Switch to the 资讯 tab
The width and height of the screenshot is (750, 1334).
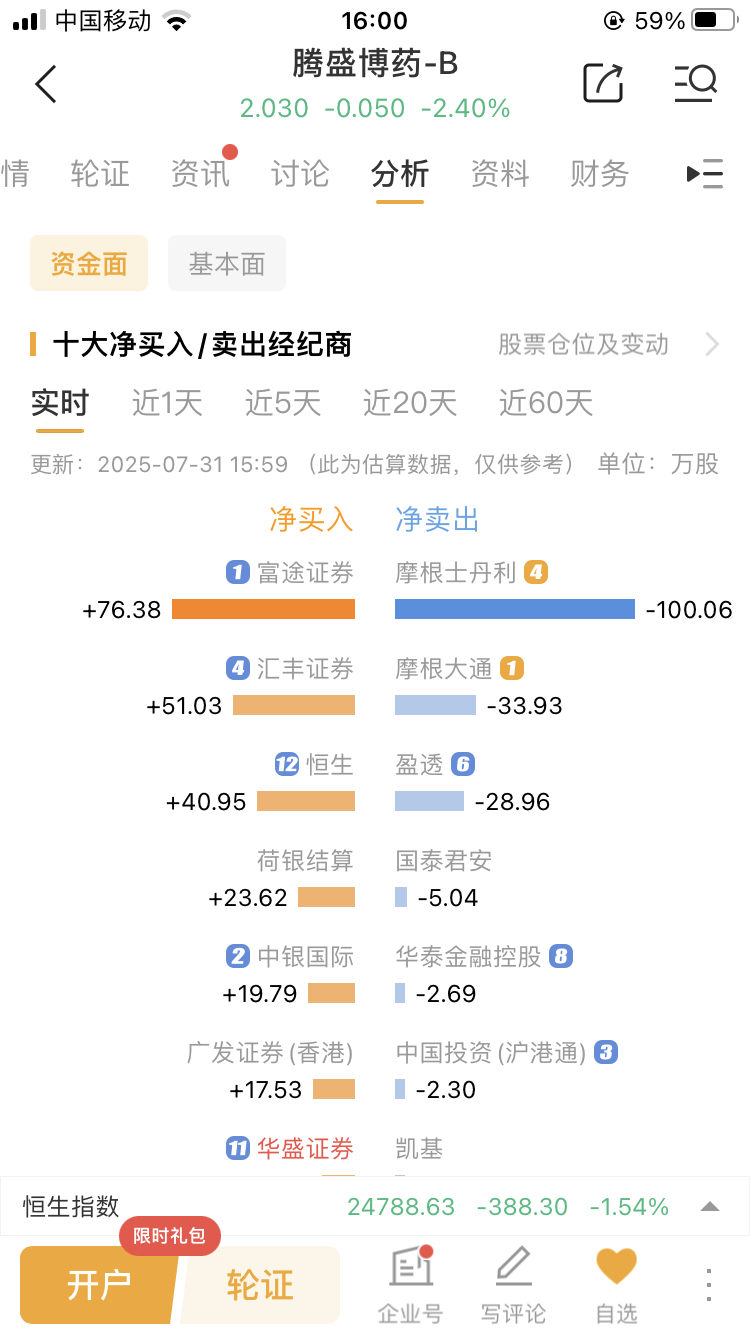200,174
